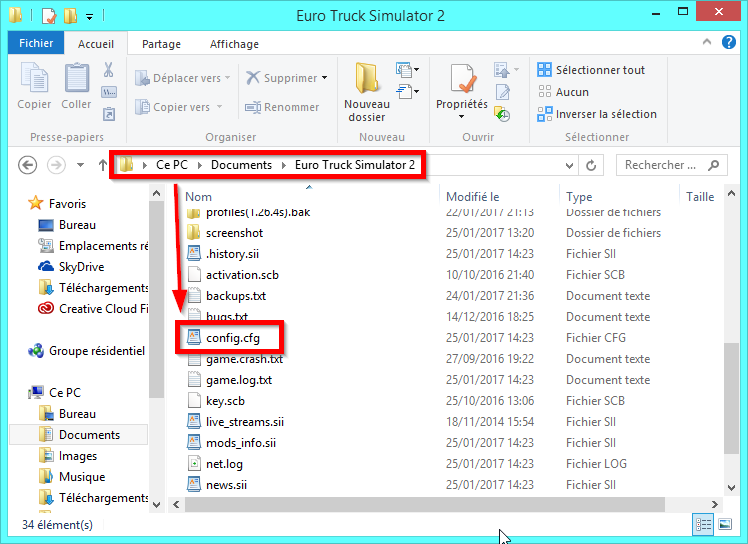Collapse the ribbon with the chevron
The image size is (748, 544).
[707, 42]
